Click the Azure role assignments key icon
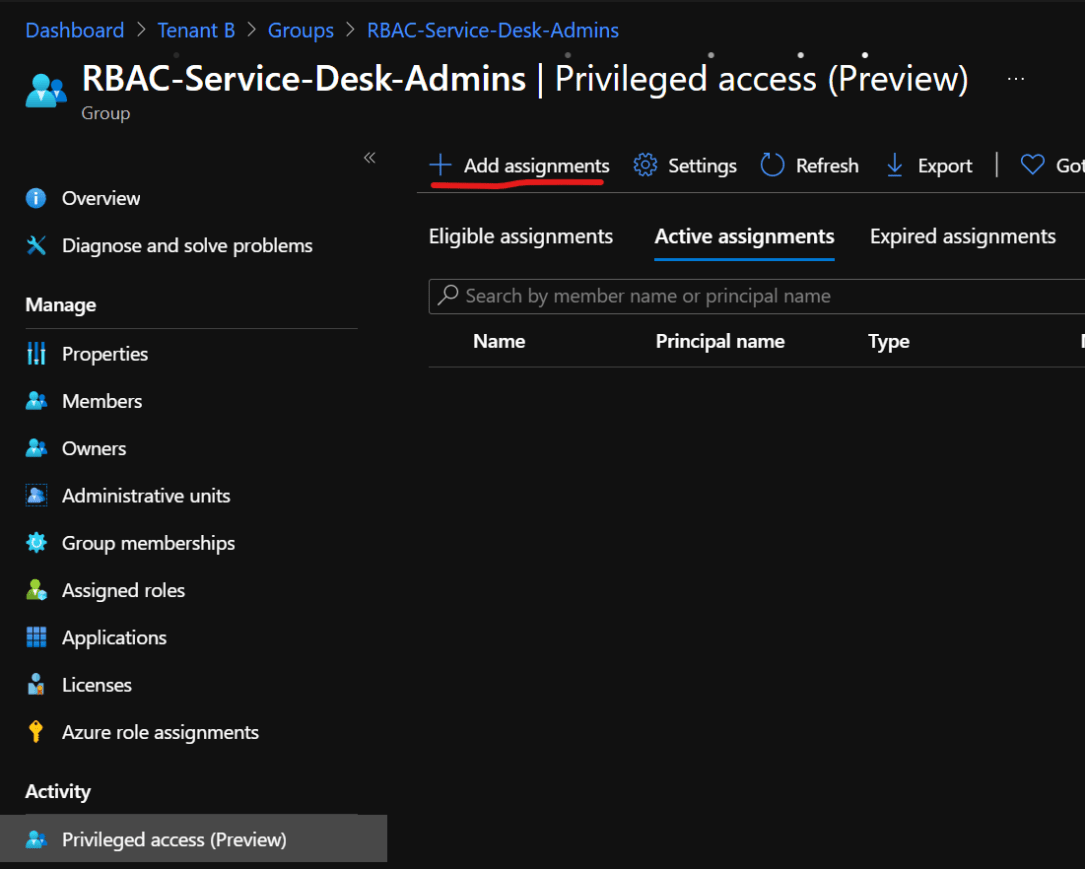 pyautogui.click(x=36, y=731)
